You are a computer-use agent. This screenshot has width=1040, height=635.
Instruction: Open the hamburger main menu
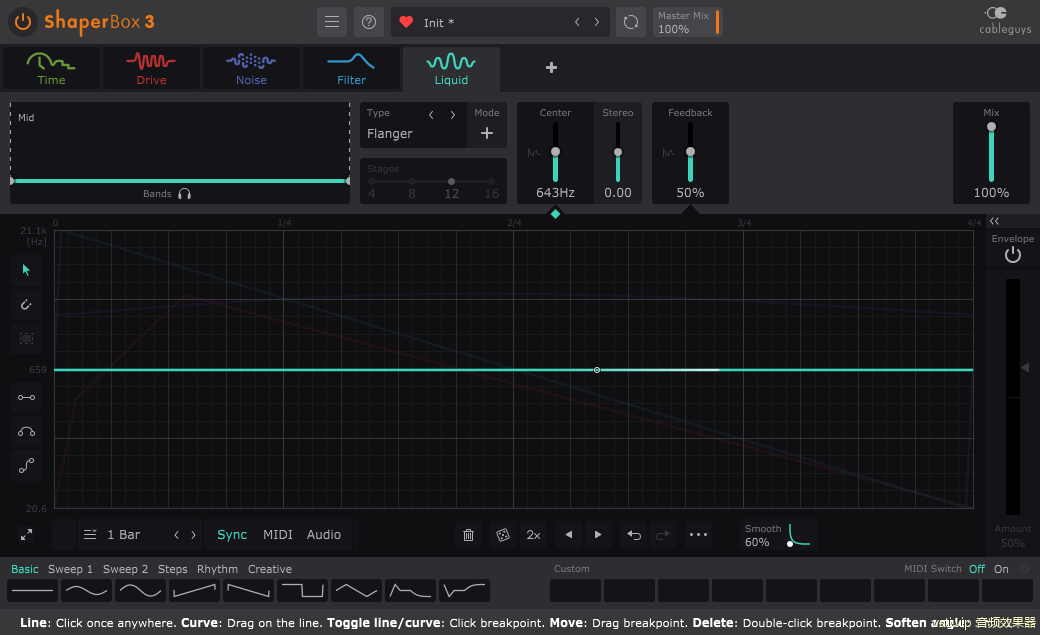(332, 22)
